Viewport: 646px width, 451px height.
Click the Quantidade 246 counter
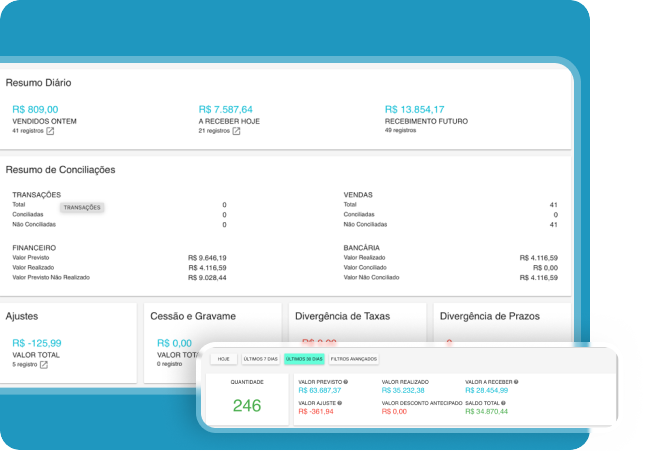coord(247,406)
